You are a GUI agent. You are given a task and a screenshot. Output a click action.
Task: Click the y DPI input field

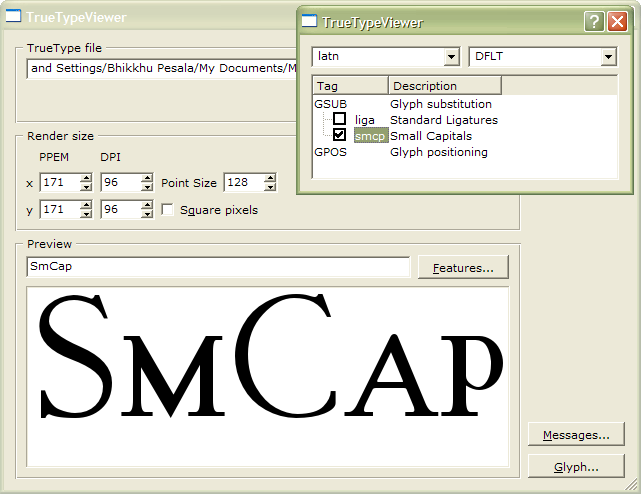(x=121, y=209)
